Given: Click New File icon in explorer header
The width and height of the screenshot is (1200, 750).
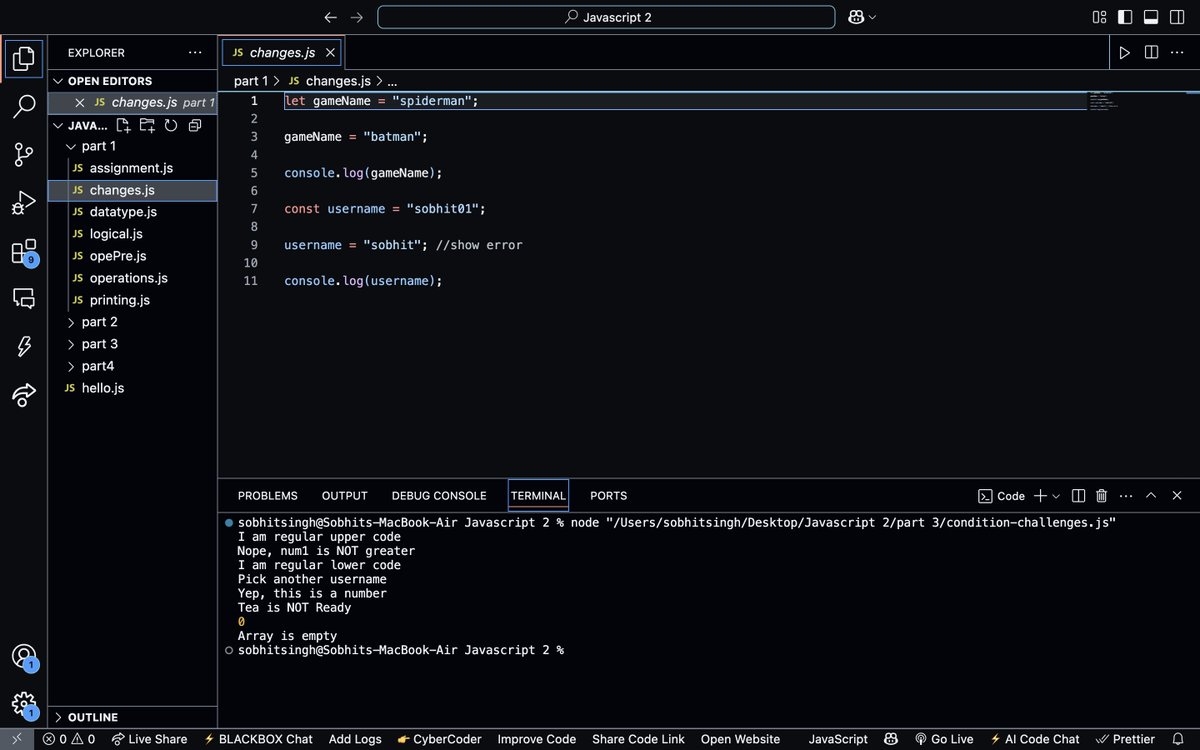Looking at the screenshot, I should 123,126.
